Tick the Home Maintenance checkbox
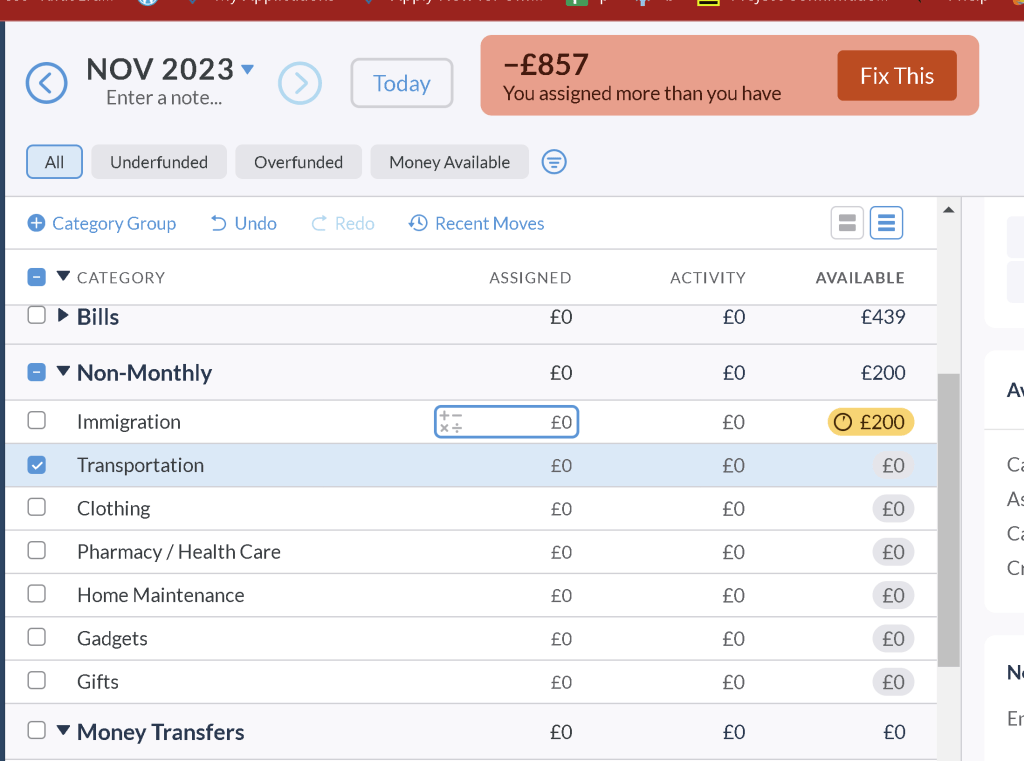Screen dimensions: 1024x761 point(37,594)
